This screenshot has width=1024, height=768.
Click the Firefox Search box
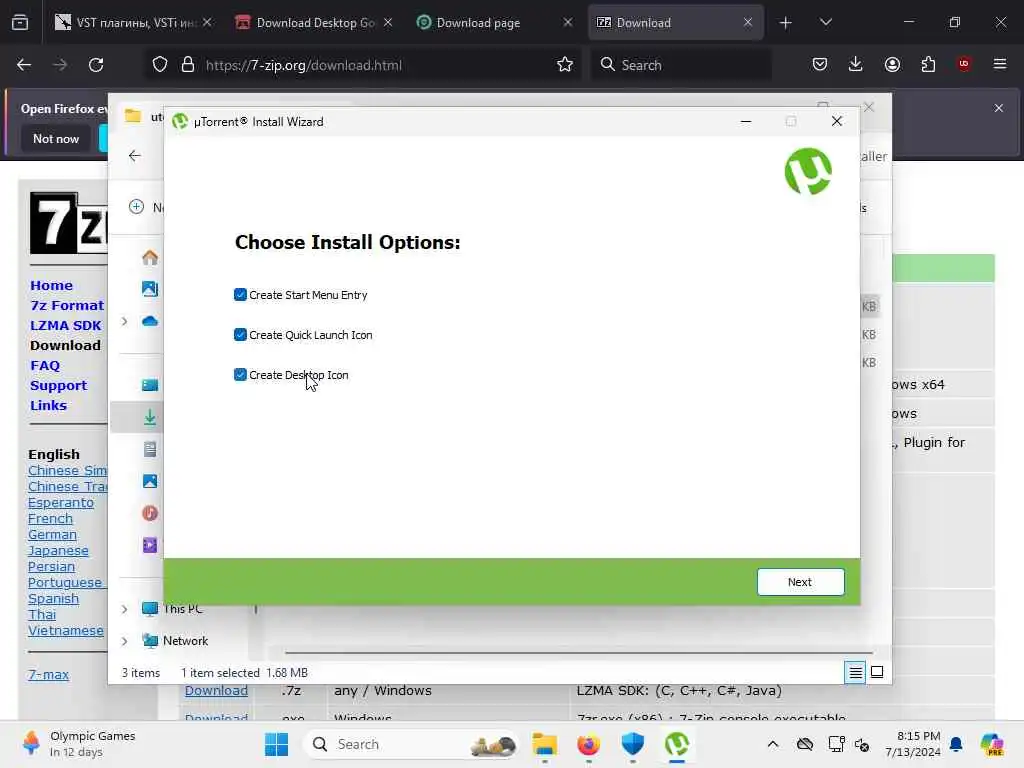click(x=681, y=65)
